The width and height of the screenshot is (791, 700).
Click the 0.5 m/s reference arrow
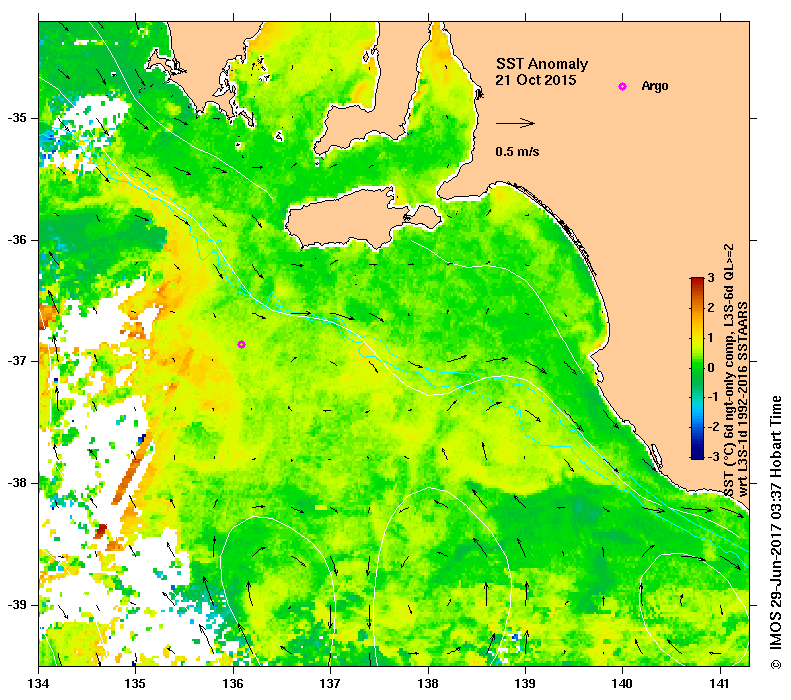pyautogui.click(x=515, y=123)
